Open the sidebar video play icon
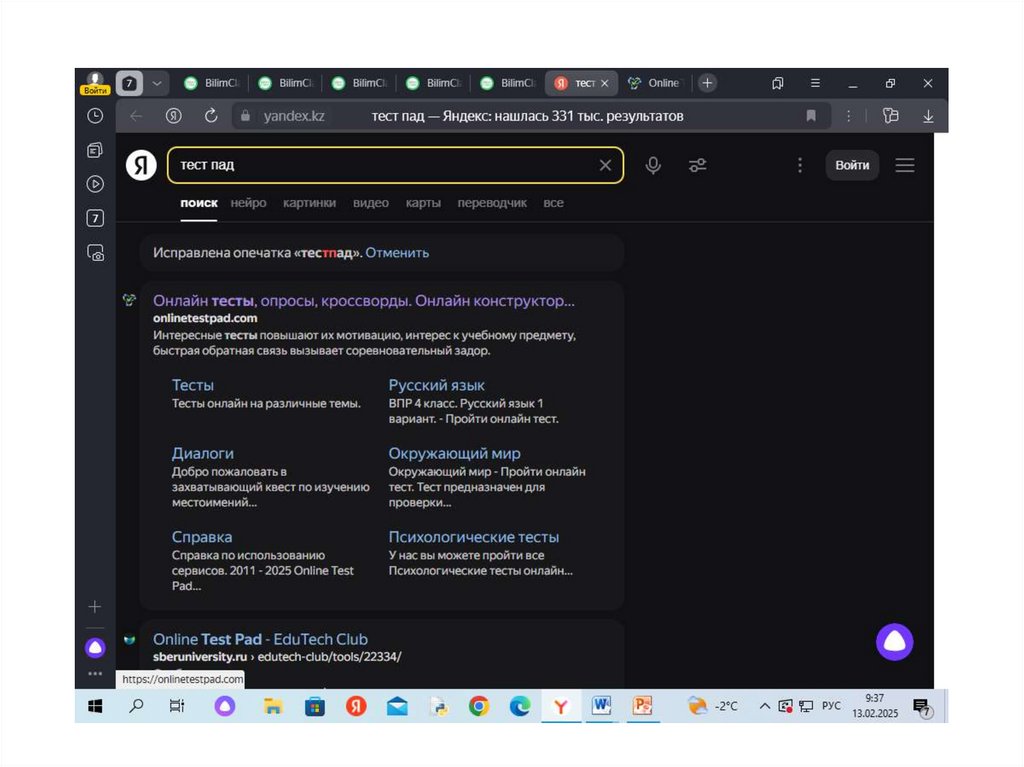Viewport: 1024px width, 767px height. (95, 184)
